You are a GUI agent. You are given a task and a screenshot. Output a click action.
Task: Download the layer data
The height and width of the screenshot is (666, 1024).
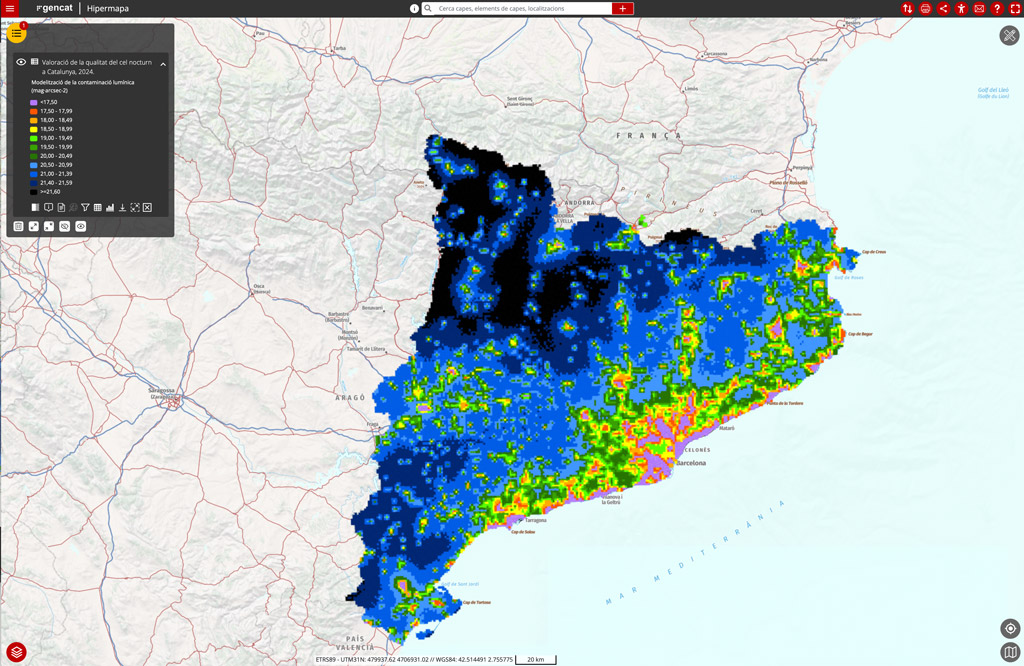[x=122, y=208]
